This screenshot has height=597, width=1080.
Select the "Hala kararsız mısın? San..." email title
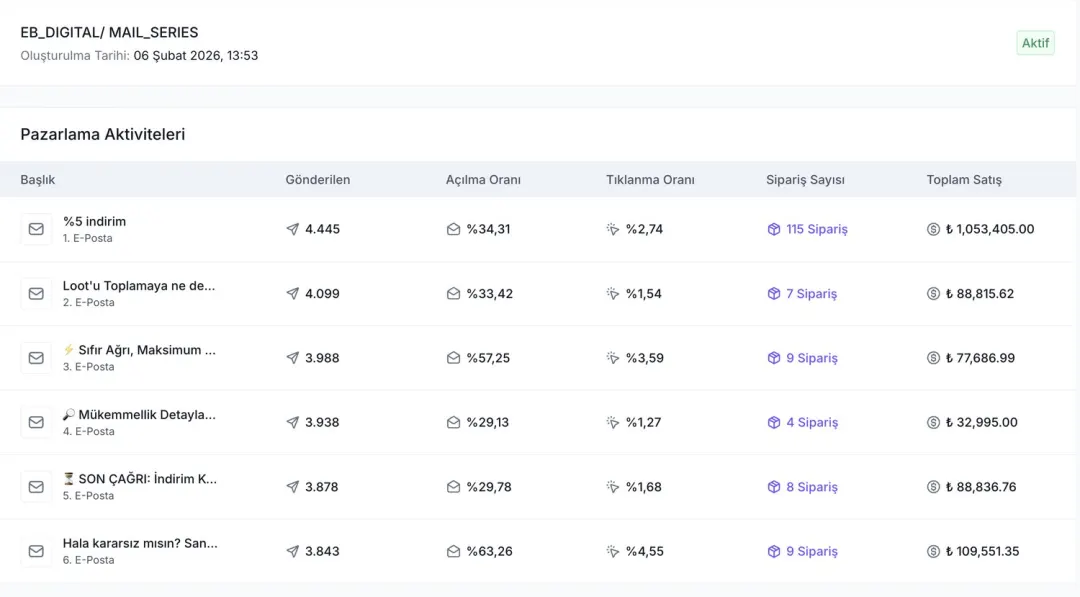140,543
